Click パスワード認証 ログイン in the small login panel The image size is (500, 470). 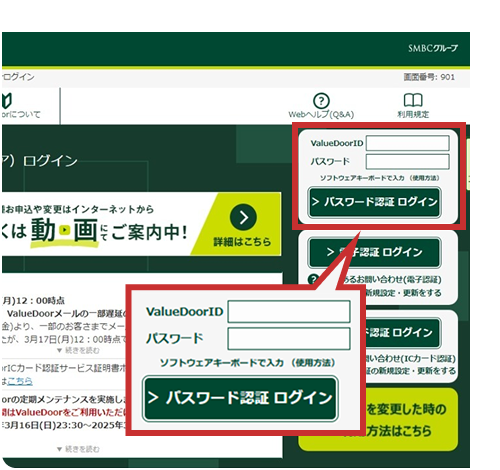pyautogui.click(x=375, y=202)
